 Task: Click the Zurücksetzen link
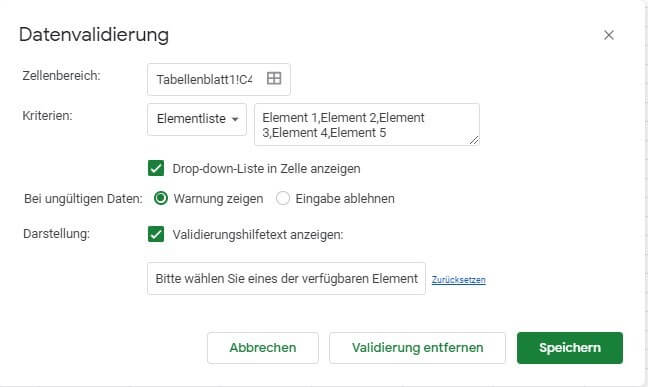tap(459, 280)
